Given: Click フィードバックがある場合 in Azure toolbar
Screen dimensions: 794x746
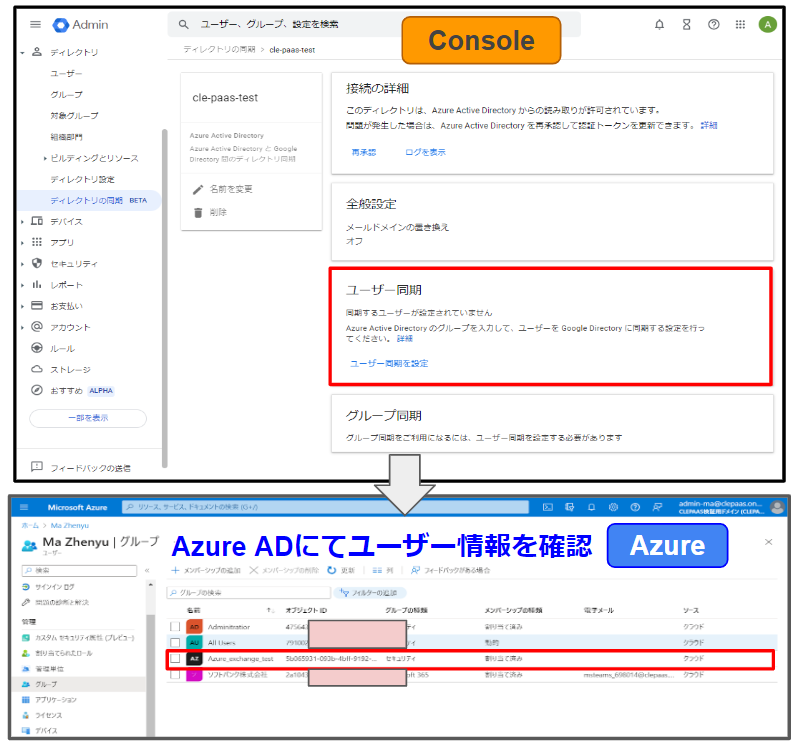Looking at the screenshot, I should [x=450, y=570].
